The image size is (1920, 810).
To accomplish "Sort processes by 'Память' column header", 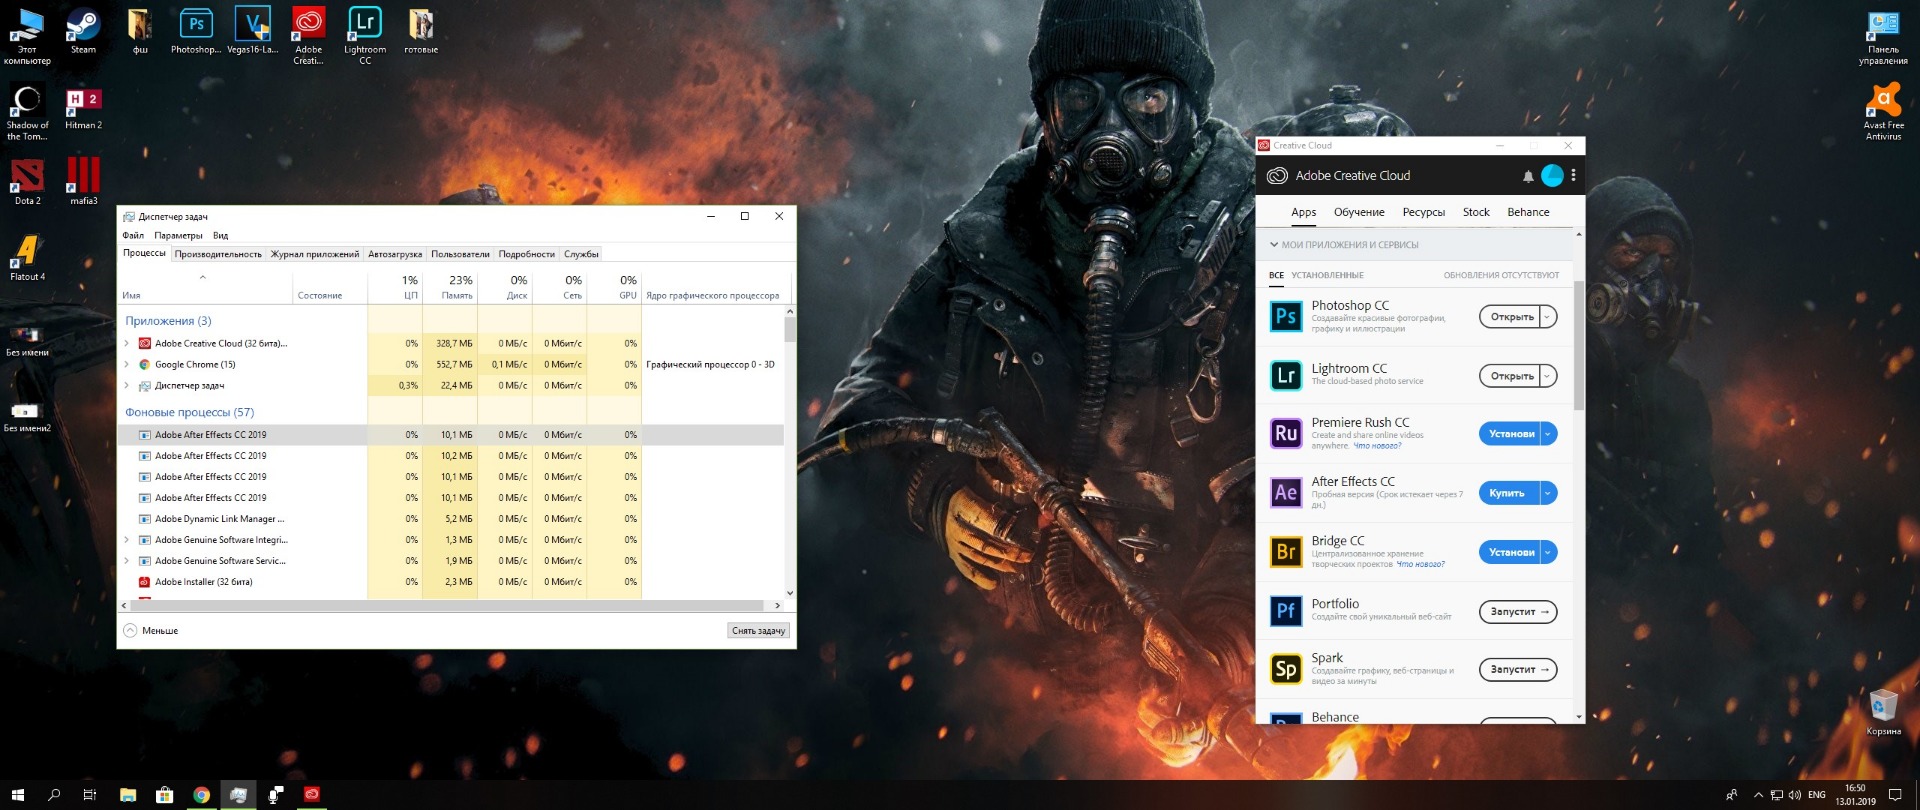I will click(x=450, y=287).
